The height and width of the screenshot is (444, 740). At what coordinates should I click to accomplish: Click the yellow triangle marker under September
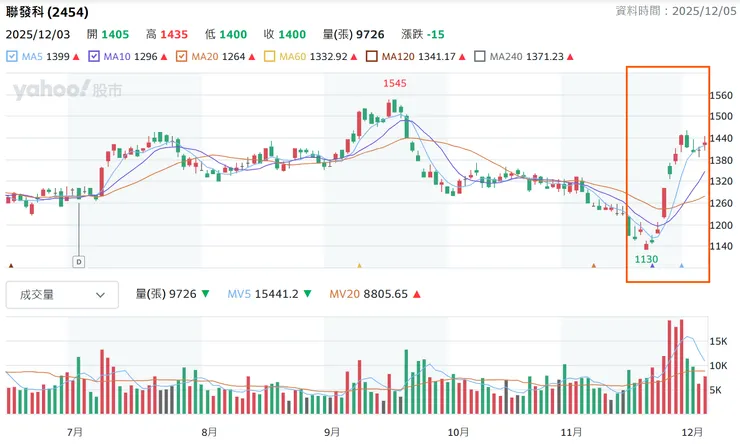pyautogui.click(x=359, y=266)
